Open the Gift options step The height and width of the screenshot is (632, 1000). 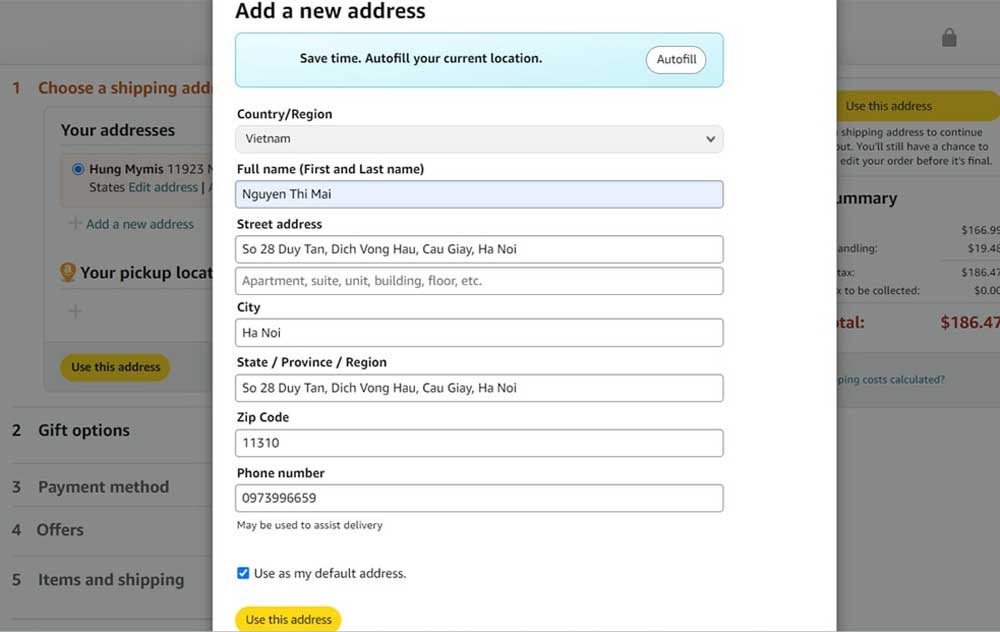pos(84,430)
